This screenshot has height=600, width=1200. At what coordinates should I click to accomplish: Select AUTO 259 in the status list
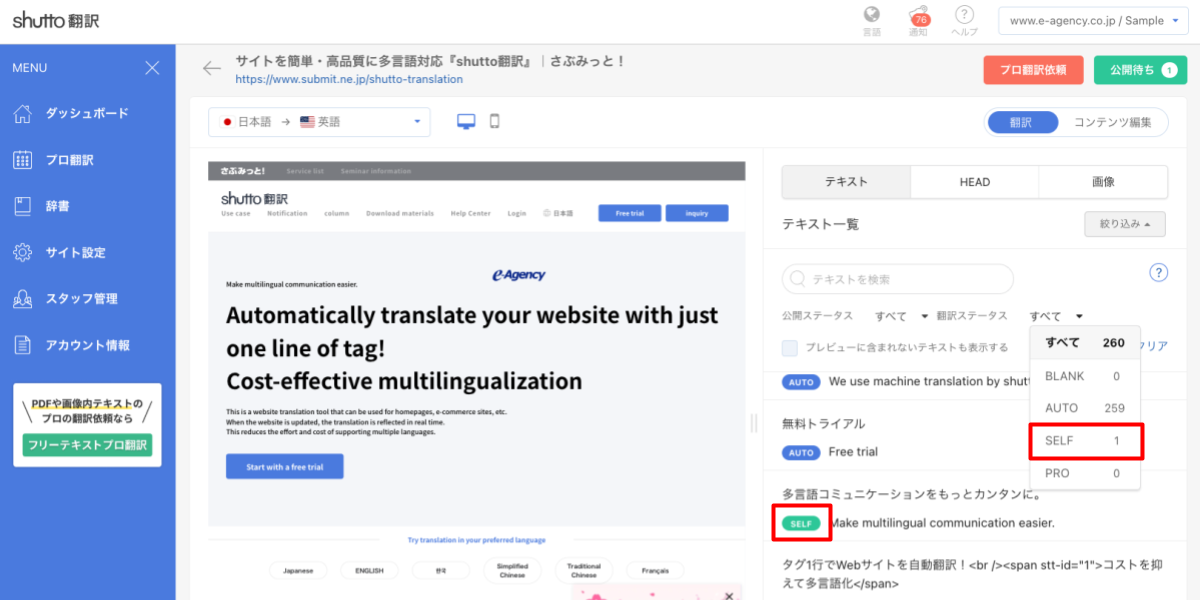pos(1085,408)
